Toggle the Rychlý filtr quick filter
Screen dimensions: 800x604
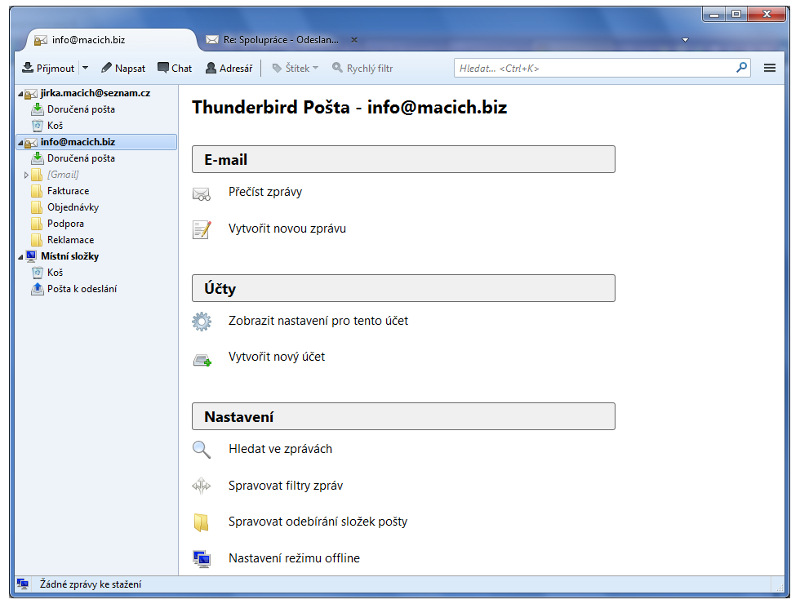tap(363, 68)
